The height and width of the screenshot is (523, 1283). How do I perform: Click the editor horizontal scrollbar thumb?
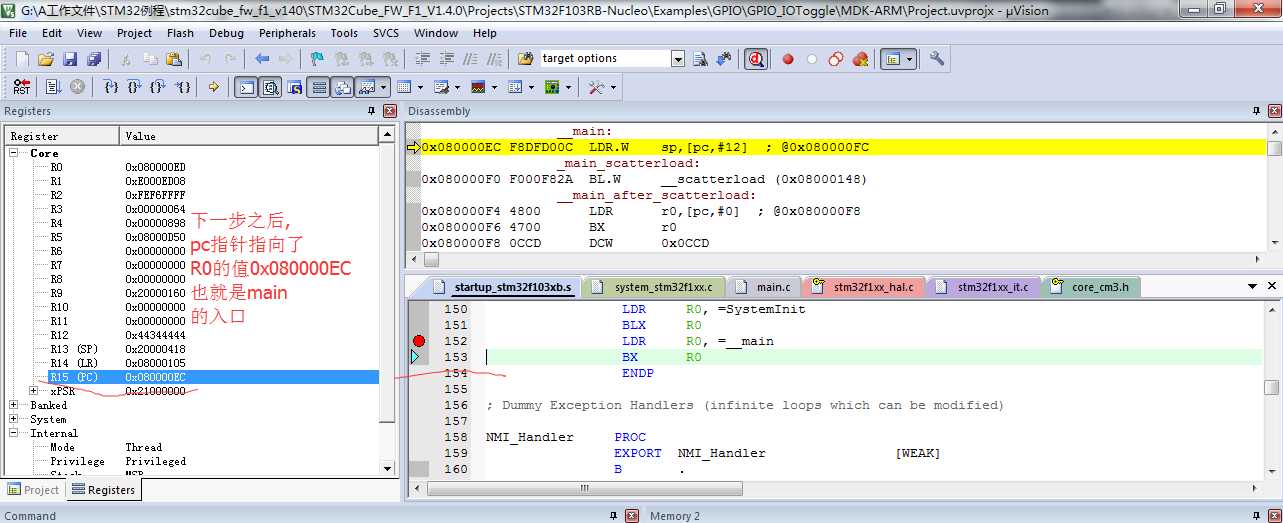point(584,488)
